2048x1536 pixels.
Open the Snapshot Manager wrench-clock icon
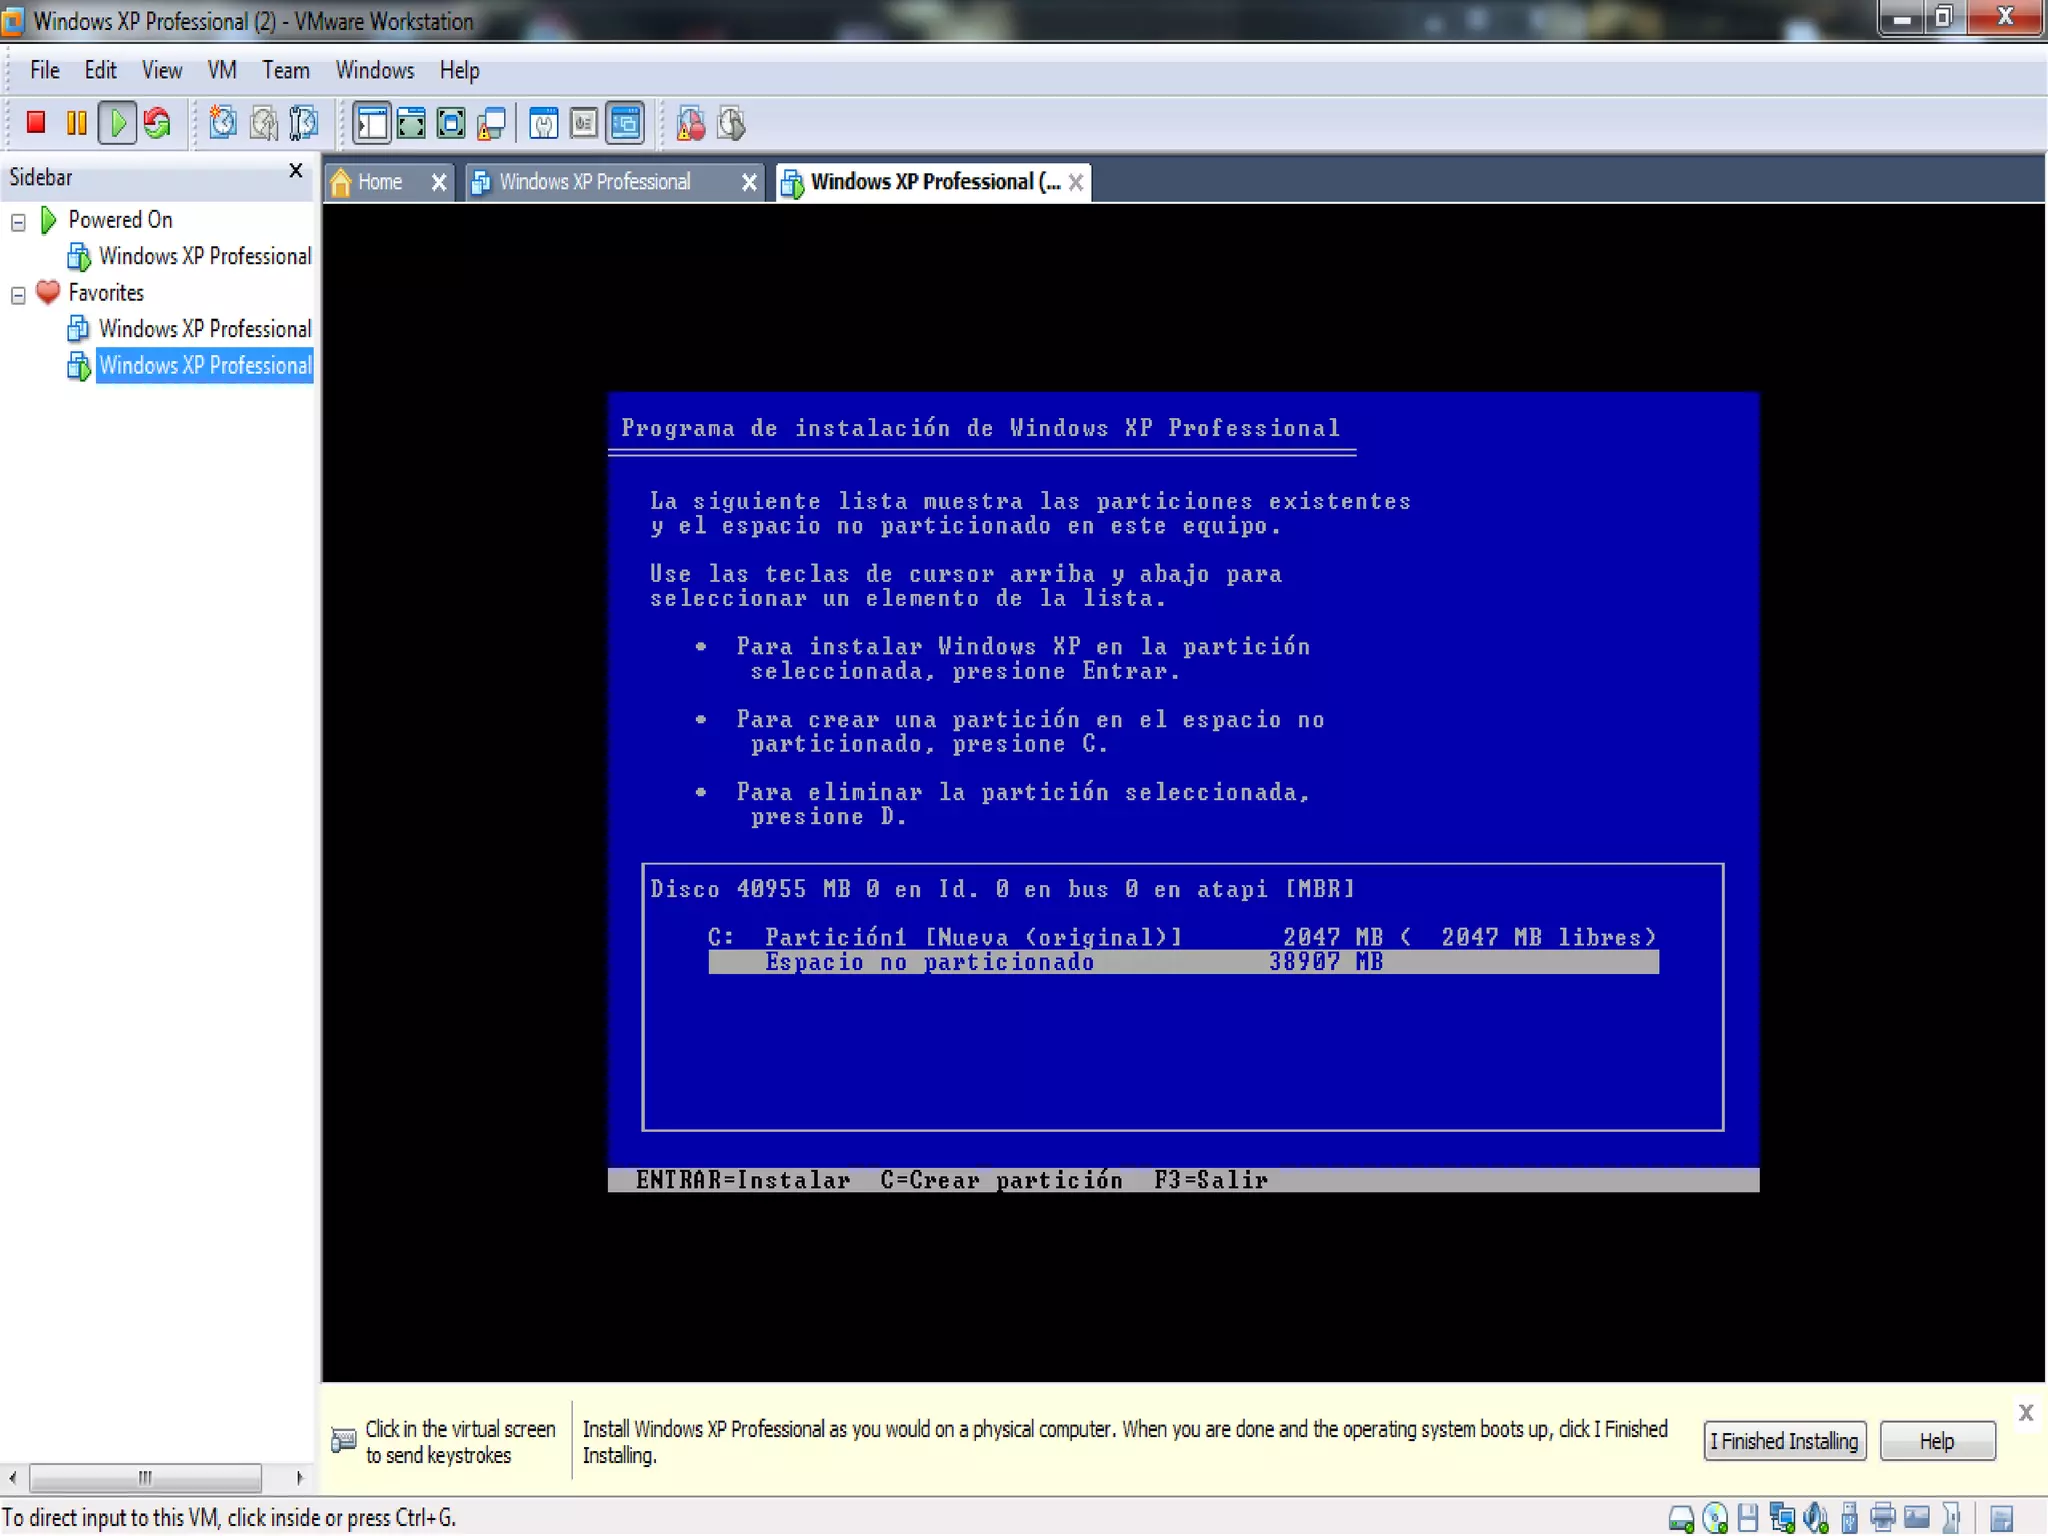pos(304,123)
